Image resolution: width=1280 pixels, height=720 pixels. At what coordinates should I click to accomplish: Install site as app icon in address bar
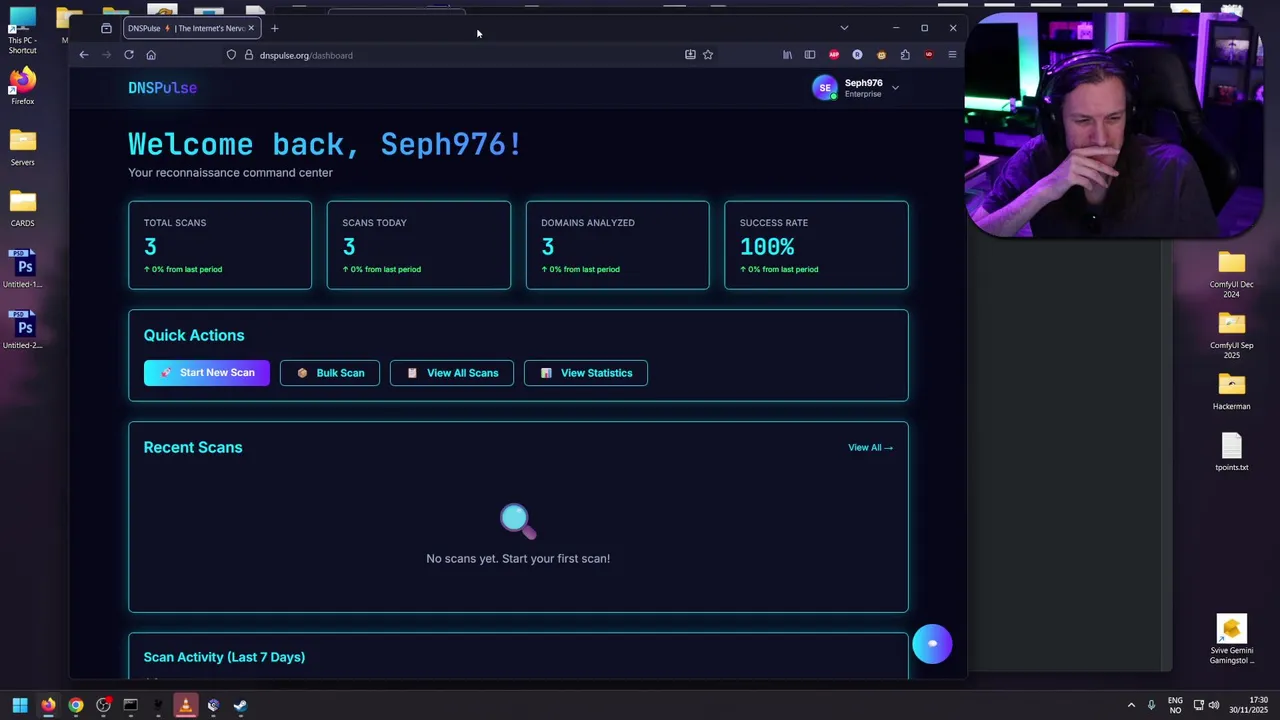[x=690, y=55]
